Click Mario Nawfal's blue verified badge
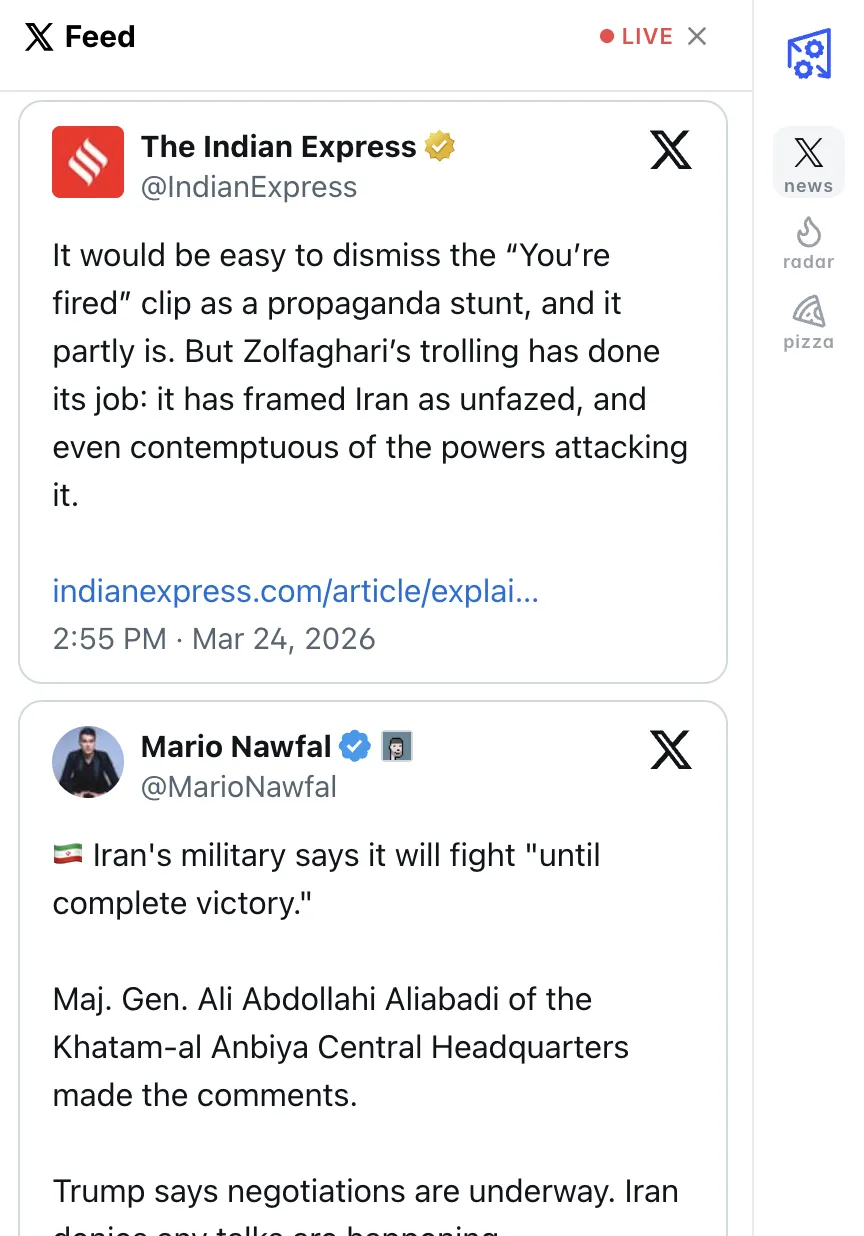The width and height of the screenshot is (864, 1236). 355,746
